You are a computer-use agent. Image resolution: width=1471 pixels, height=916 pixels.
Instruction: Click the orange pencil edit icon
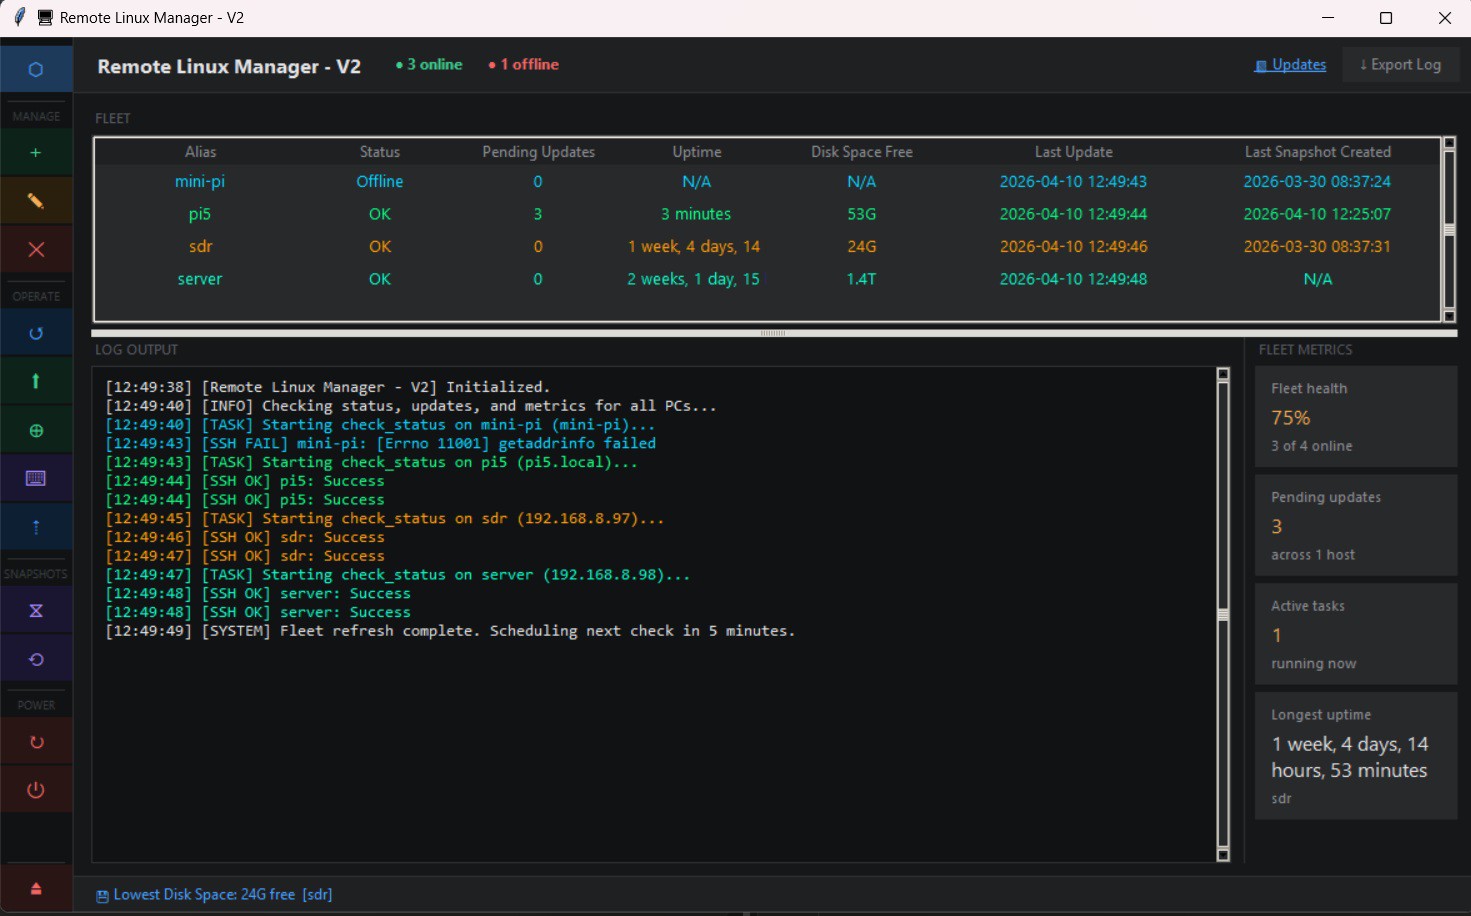pyautogui.click(x=36, y=201)
